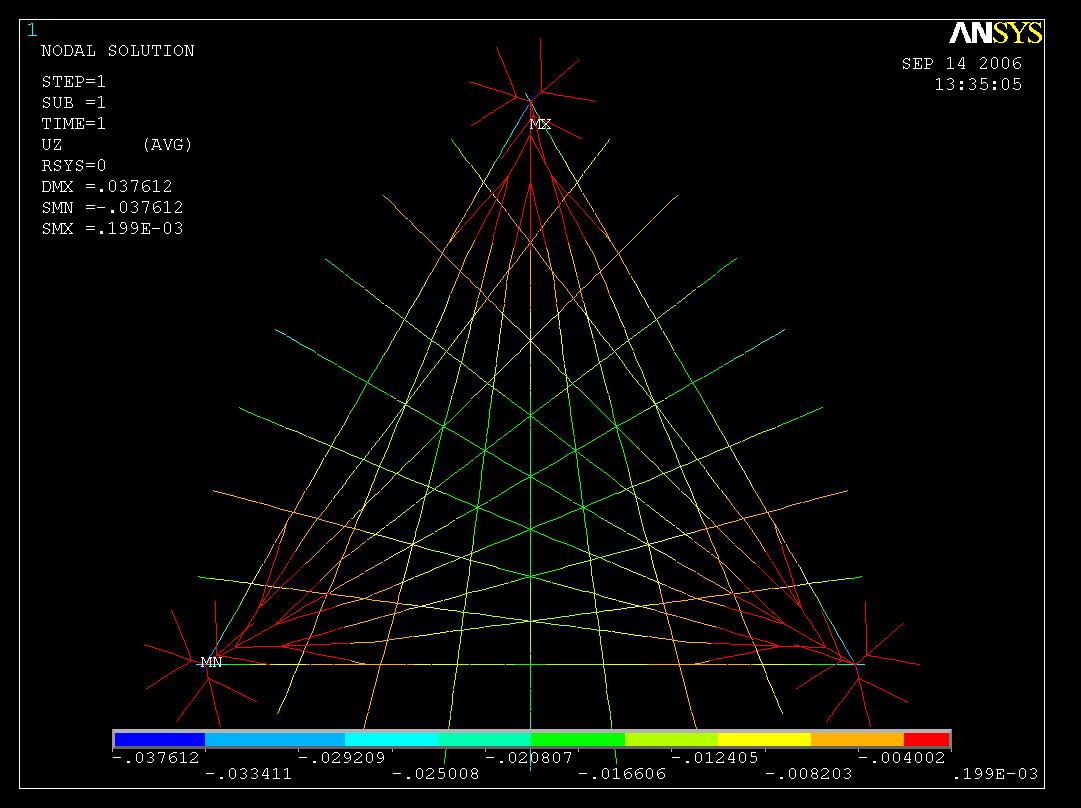Click the MX maximum marker label
The height and width of the screenshot is (808, 1081).
click(x=540, y=124)
